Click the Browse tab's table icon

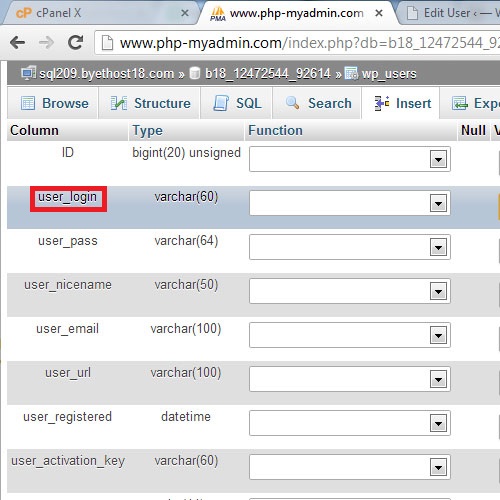tap(28, 103)
